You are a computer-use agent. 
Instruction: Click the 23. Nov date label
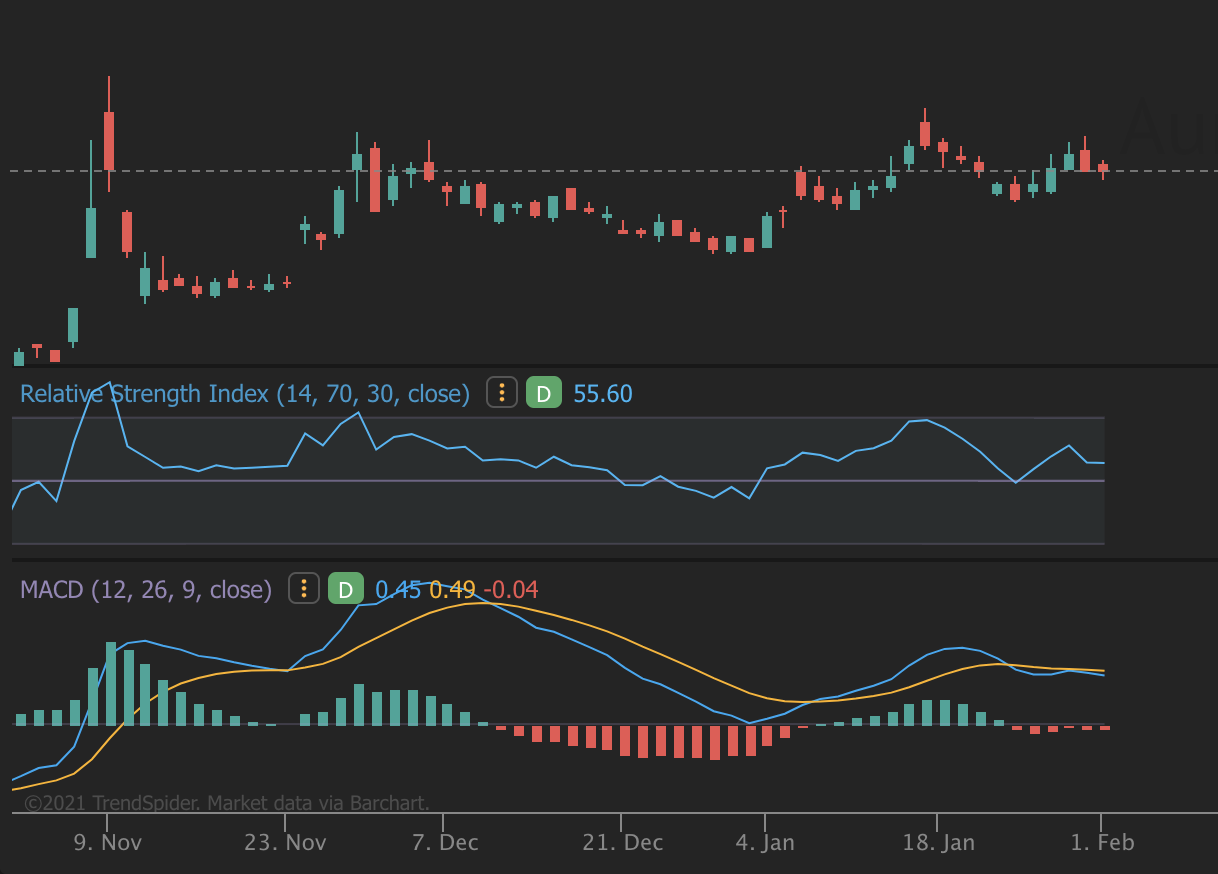(285, 842)
